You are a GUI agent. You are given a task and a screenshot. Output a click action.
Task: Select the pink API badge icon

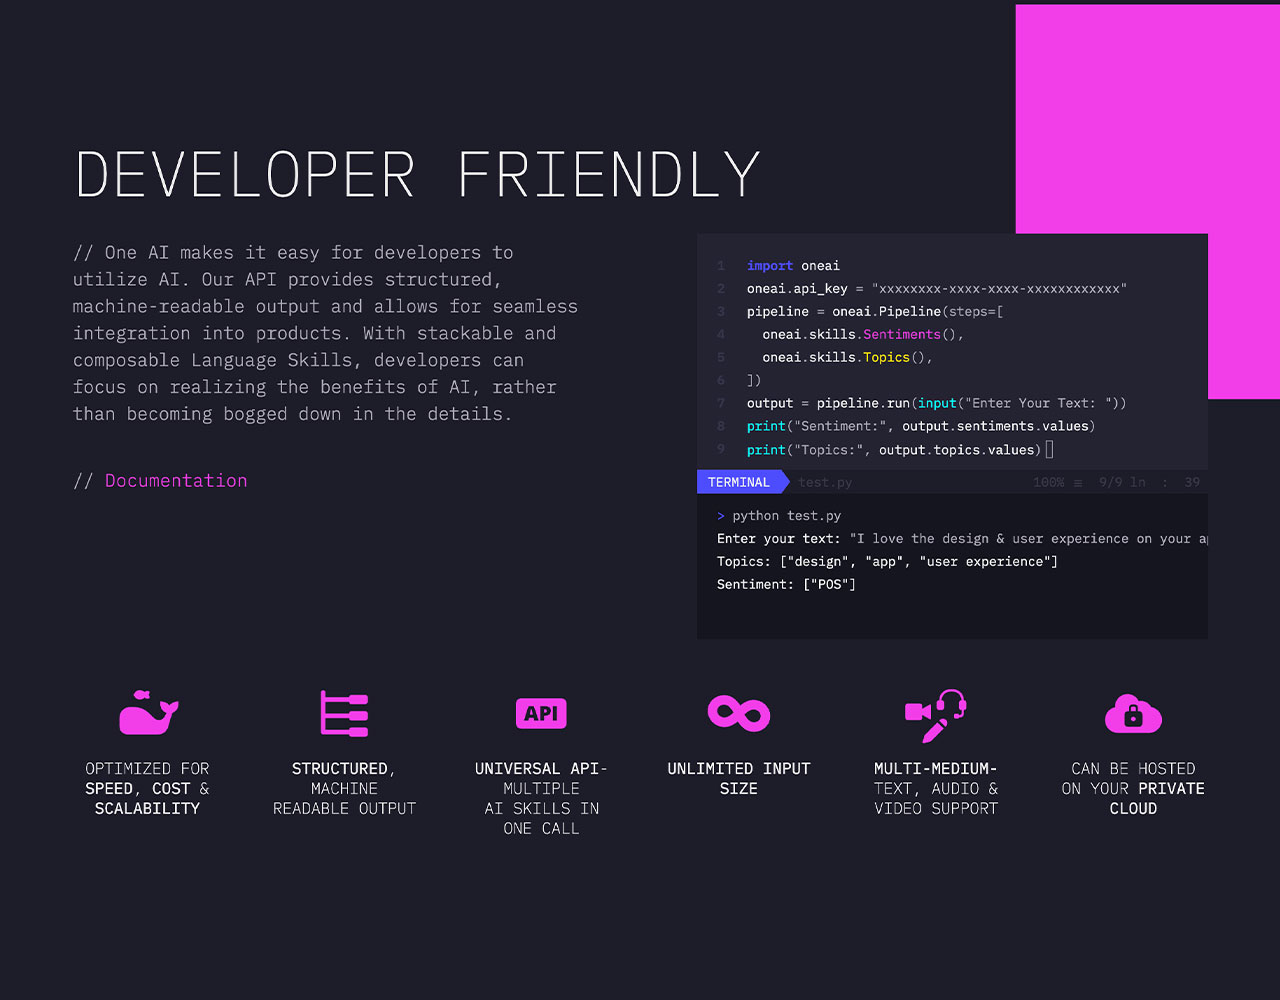click(x=541, y=713)
